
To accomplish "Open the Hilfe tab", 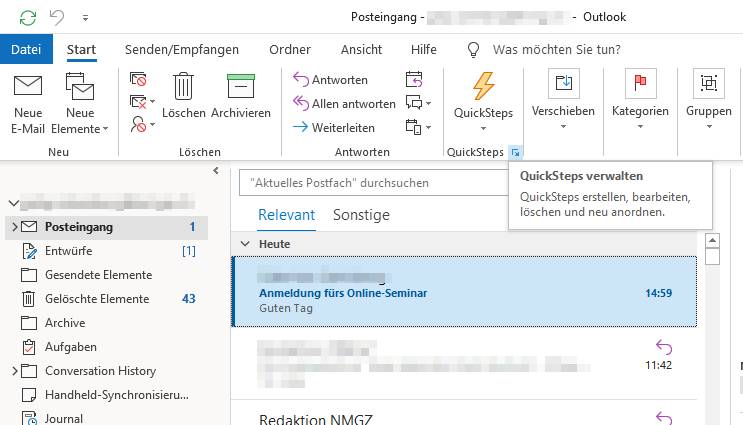I will tap(424, 49).
